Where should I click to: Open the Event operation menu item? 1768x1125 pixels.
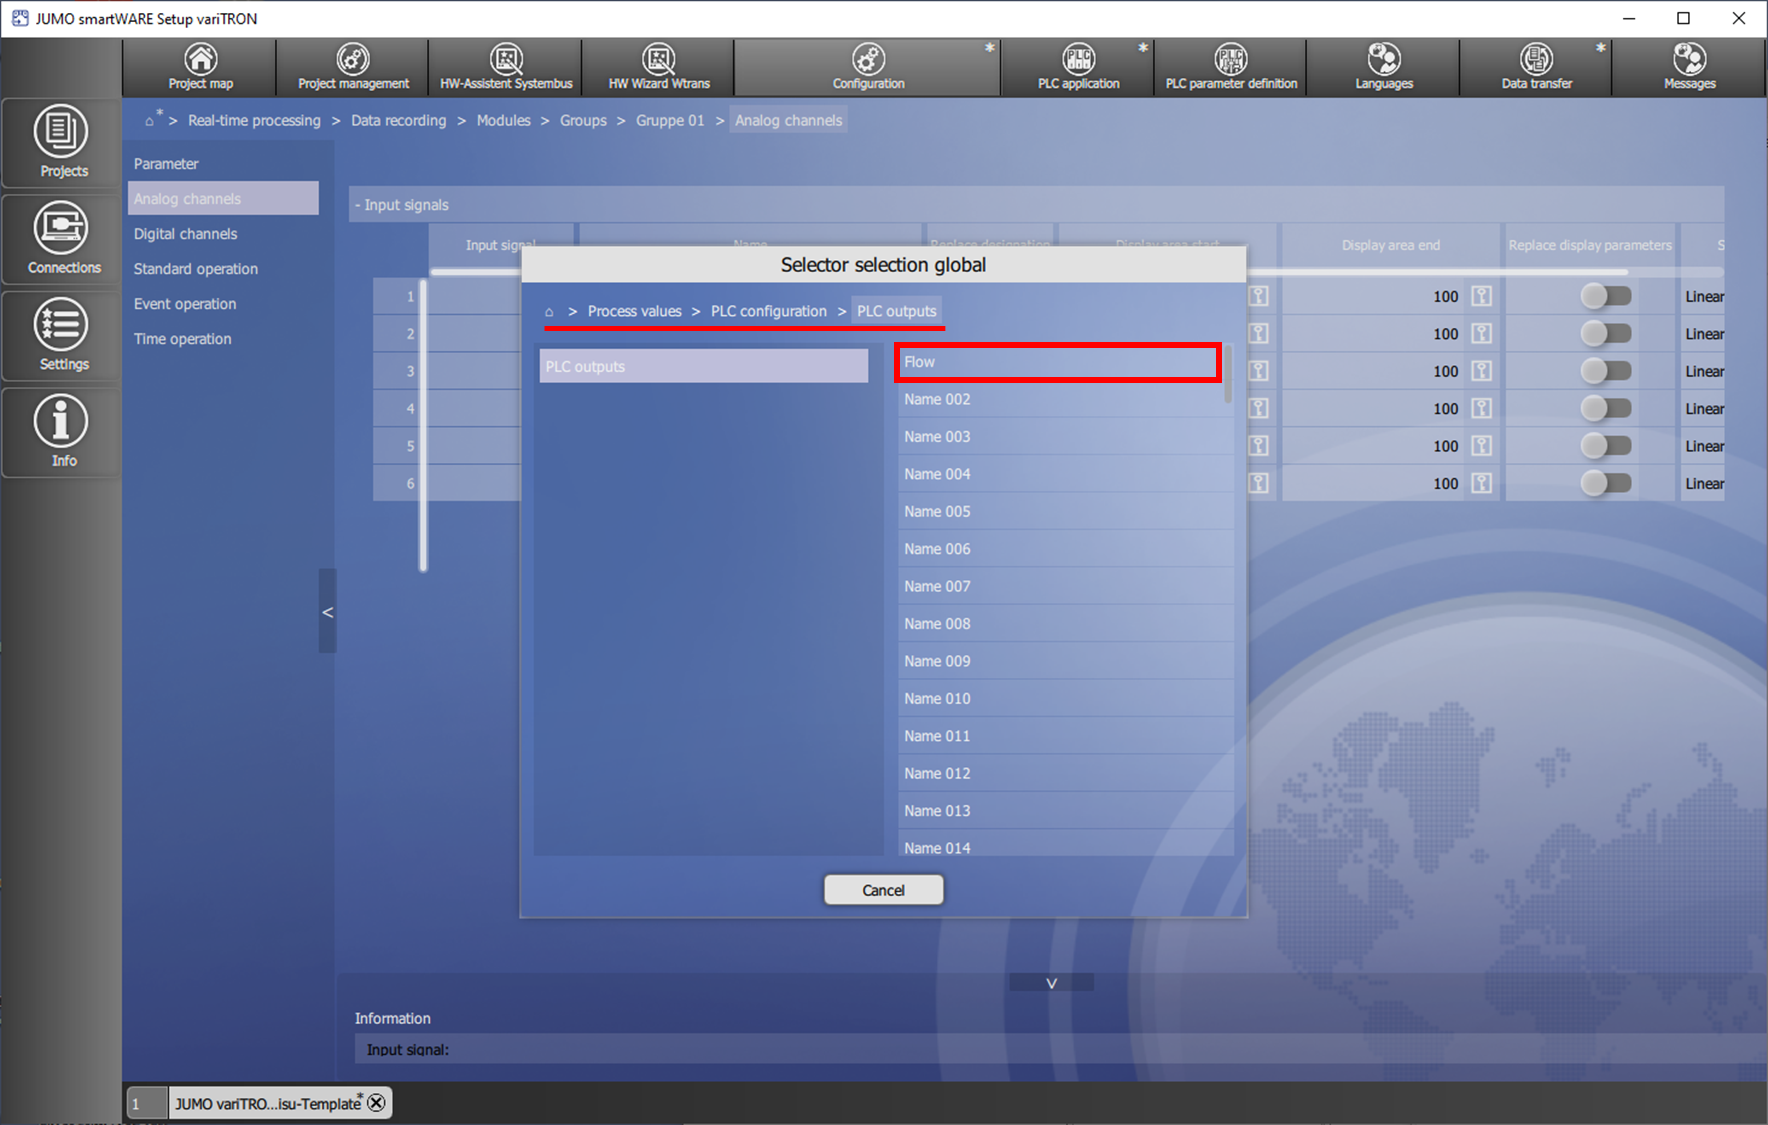(x=185, y=304)
